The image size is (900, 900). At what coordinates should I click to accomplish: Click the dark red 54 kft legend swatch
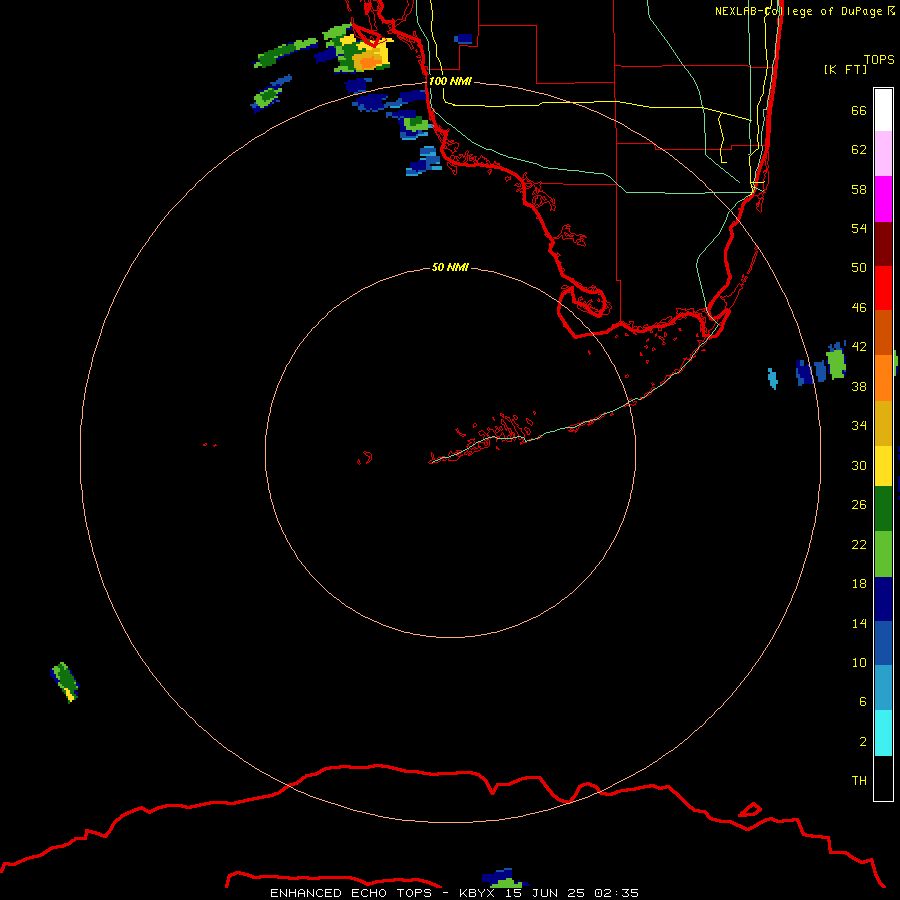click(883, 244)
